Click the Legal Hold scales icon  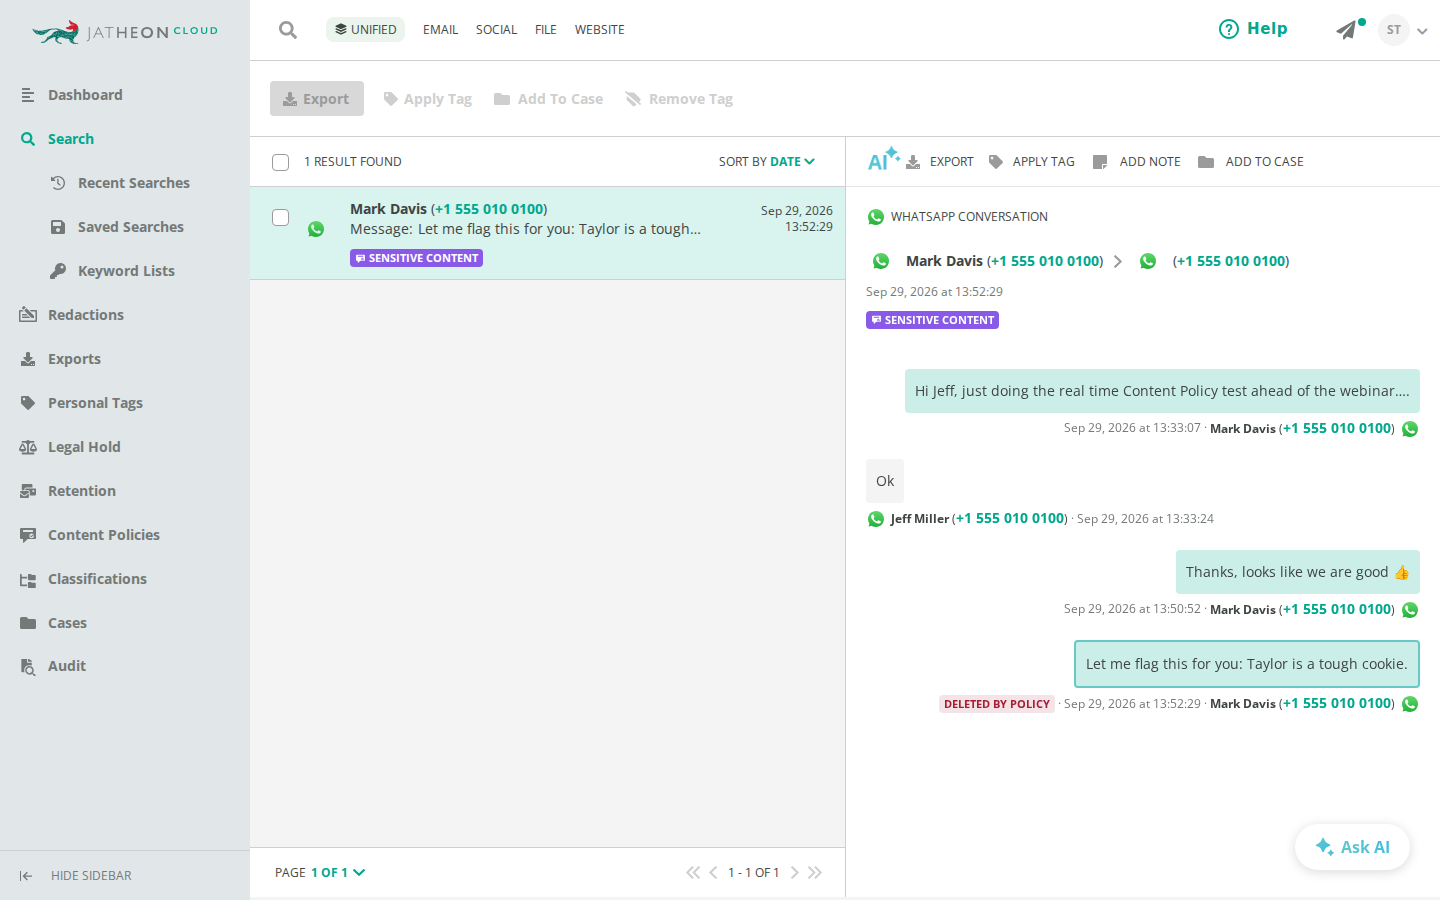click(x=28, y=447)
